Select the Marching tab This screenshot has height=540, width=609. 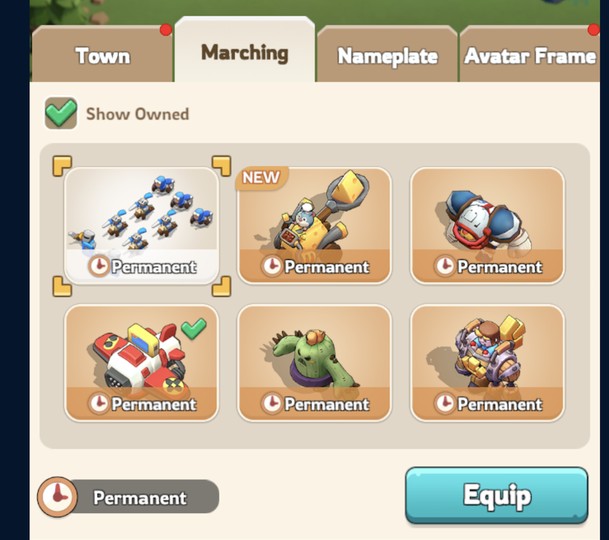click(x=245, y=50)
